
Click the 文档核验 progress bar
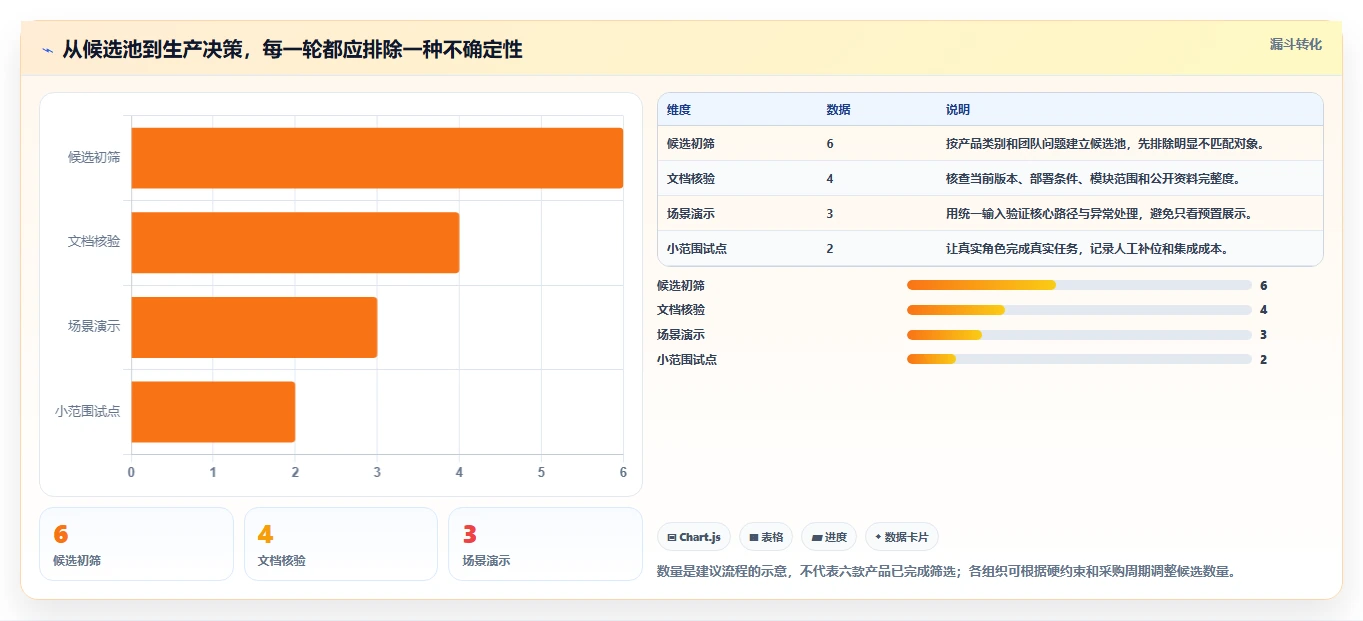pyautogui.click(x=1079, y=310)
